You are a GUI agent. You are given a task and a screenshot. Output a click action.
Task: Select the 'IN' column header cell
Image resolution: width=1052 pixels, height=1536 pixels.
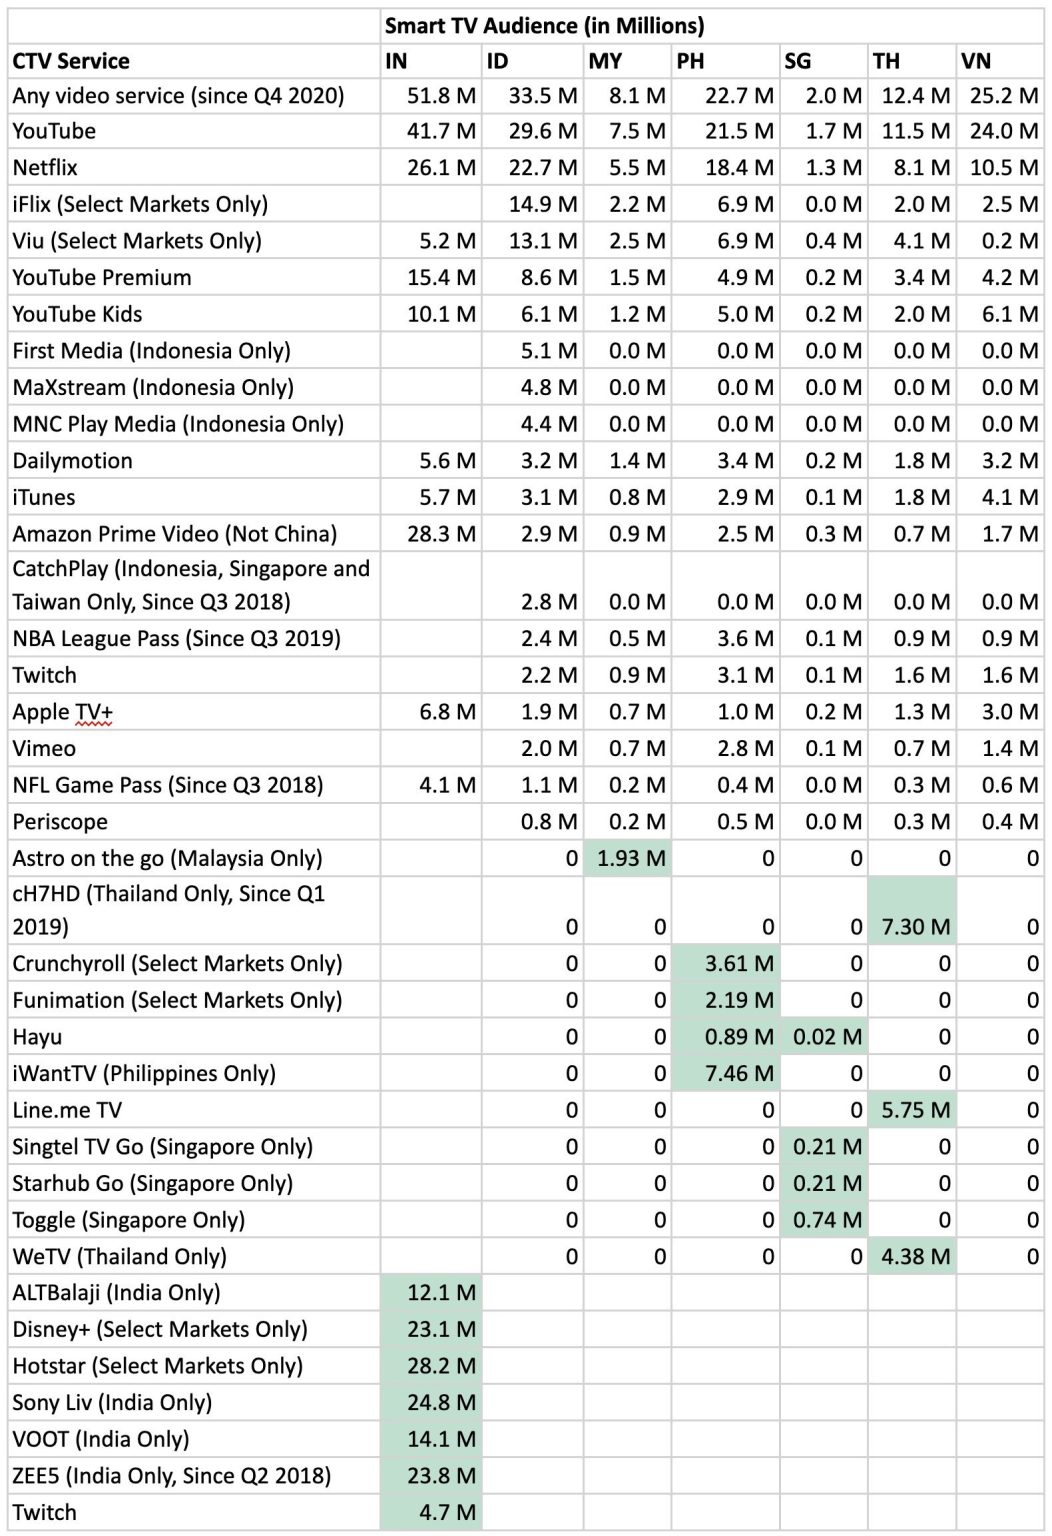click(431, 61)
